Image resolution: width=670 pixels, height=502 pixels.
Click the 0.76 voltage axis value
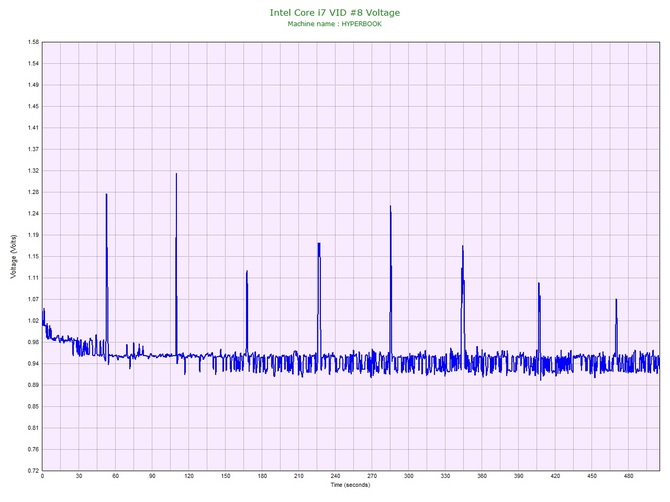[x=33, y=449]
